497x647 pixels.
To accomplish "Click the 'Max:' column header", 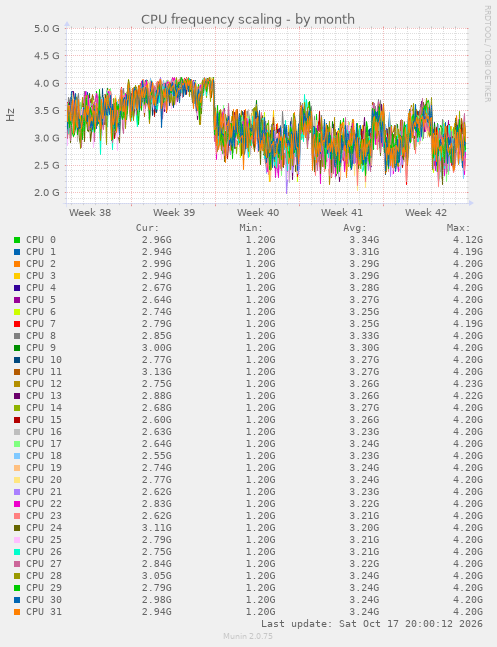I will pos(458,228).
